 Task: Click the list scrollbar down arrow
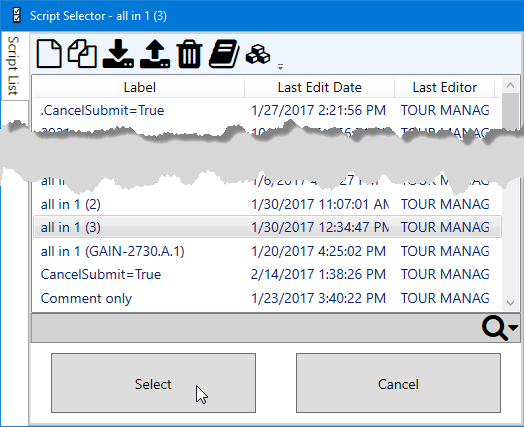click(510, 303)
